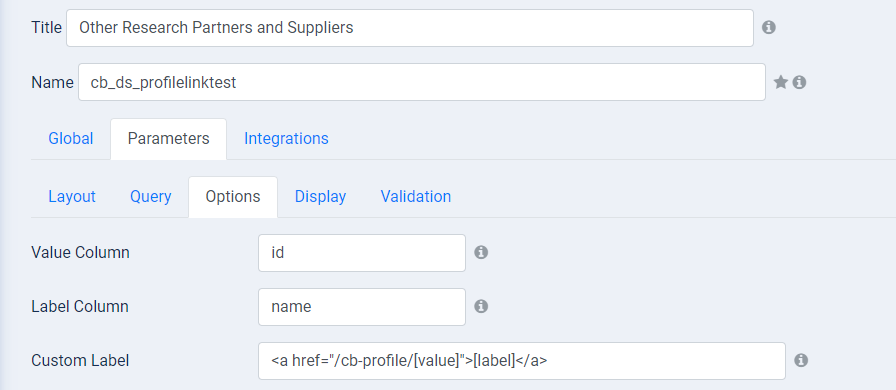The height and width of the screenshot is (390, 896).
Task: Go to the Validation sub-tab
Action: (x=416, y=197)
